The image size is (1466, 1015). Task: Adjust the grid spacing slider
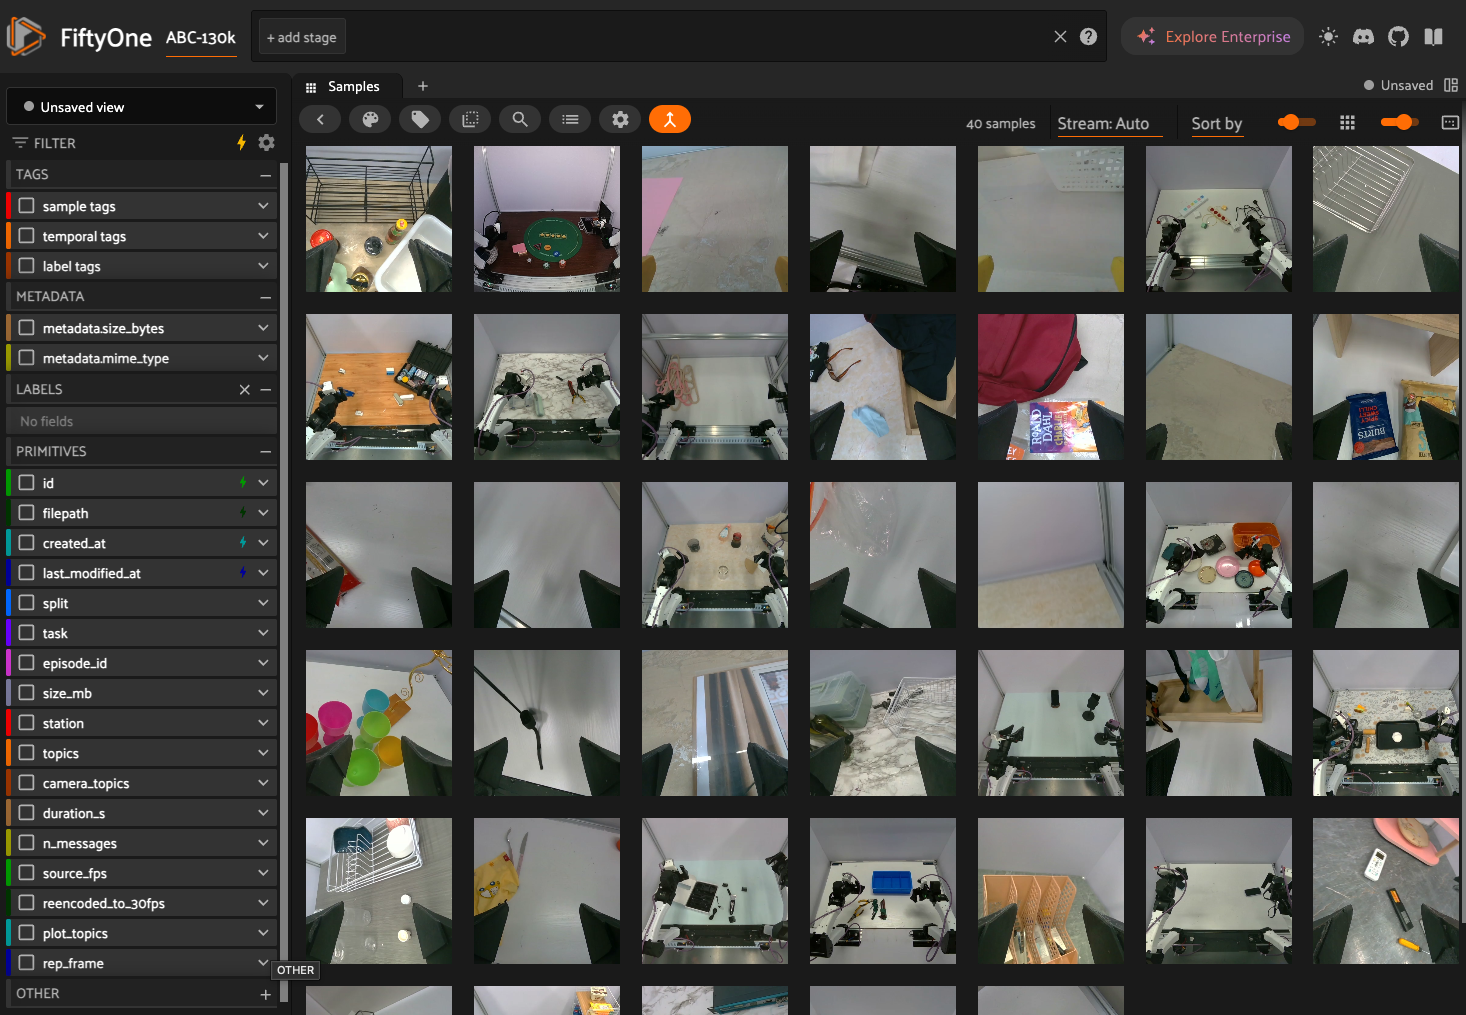point(1399,122)
